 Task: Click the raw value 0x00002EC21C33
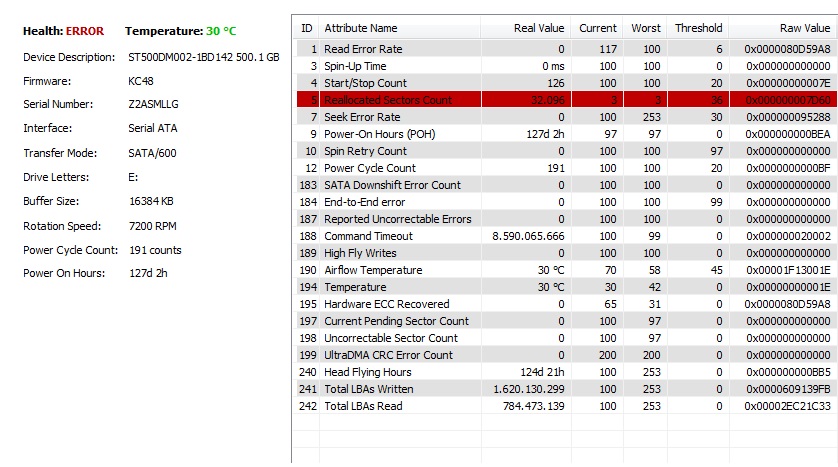point(787,406)
